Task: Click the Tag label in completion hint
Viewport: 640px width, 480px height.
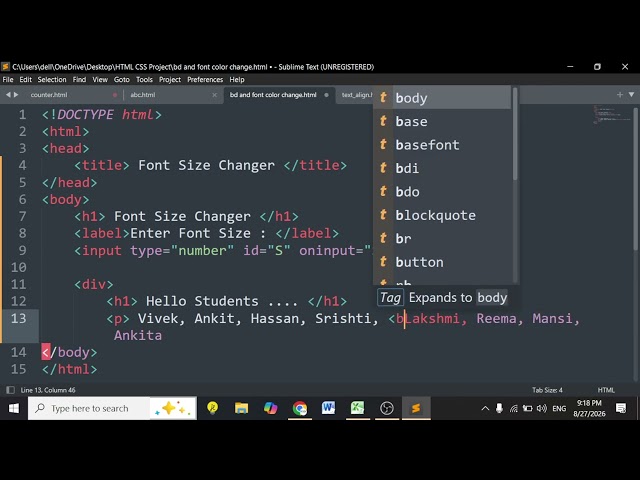Action: [x=390, y=298]
